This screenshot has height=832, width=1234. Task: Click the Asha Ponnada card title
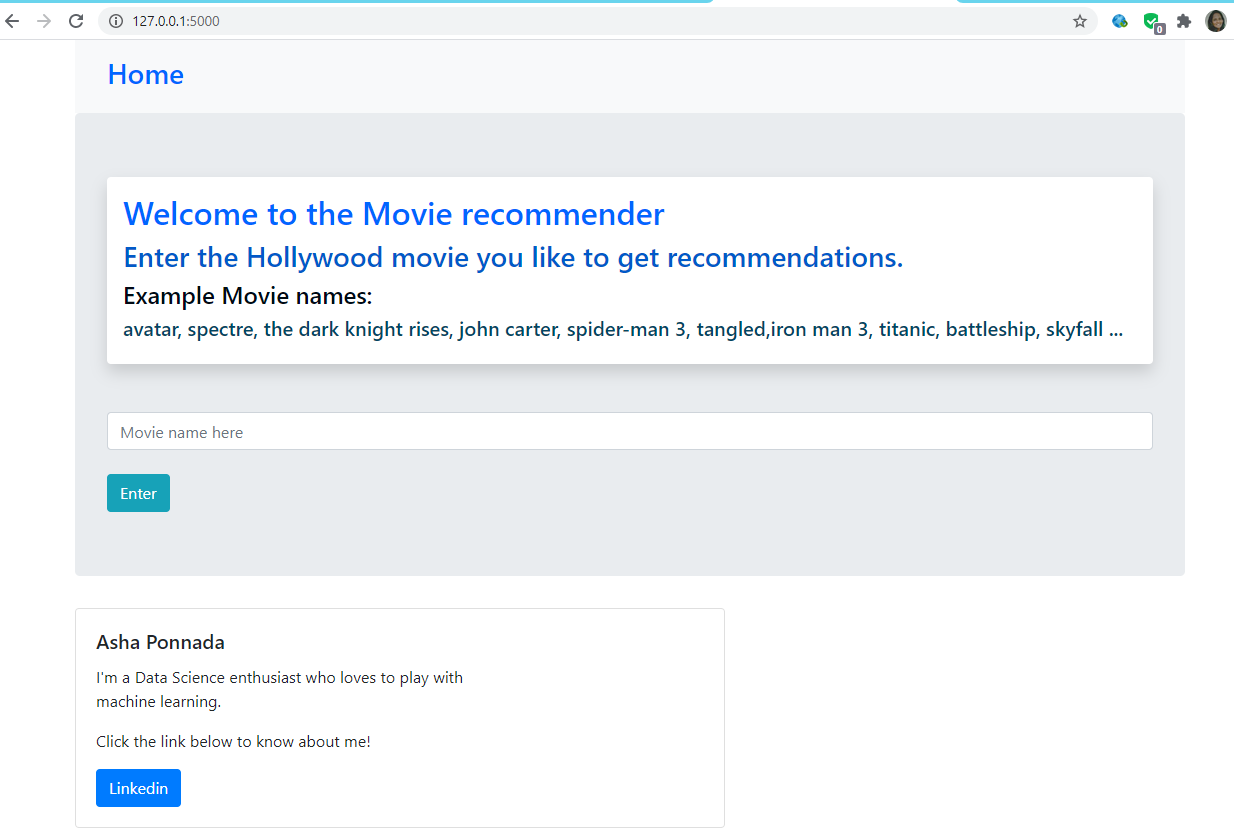pyautogui.click(x=160, y=642)
